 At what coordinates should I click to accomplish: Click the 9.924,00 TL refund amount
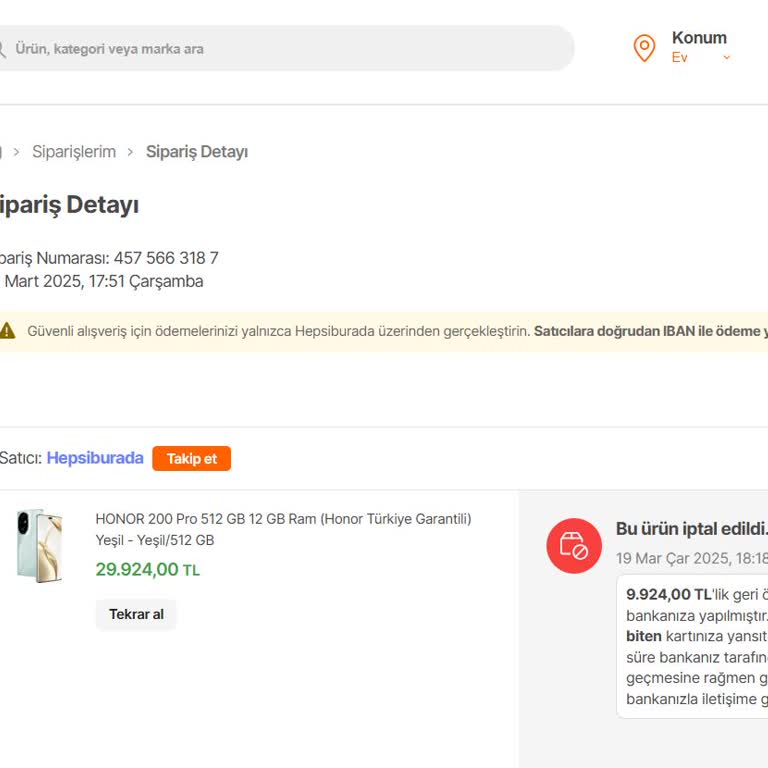[669, 594]
